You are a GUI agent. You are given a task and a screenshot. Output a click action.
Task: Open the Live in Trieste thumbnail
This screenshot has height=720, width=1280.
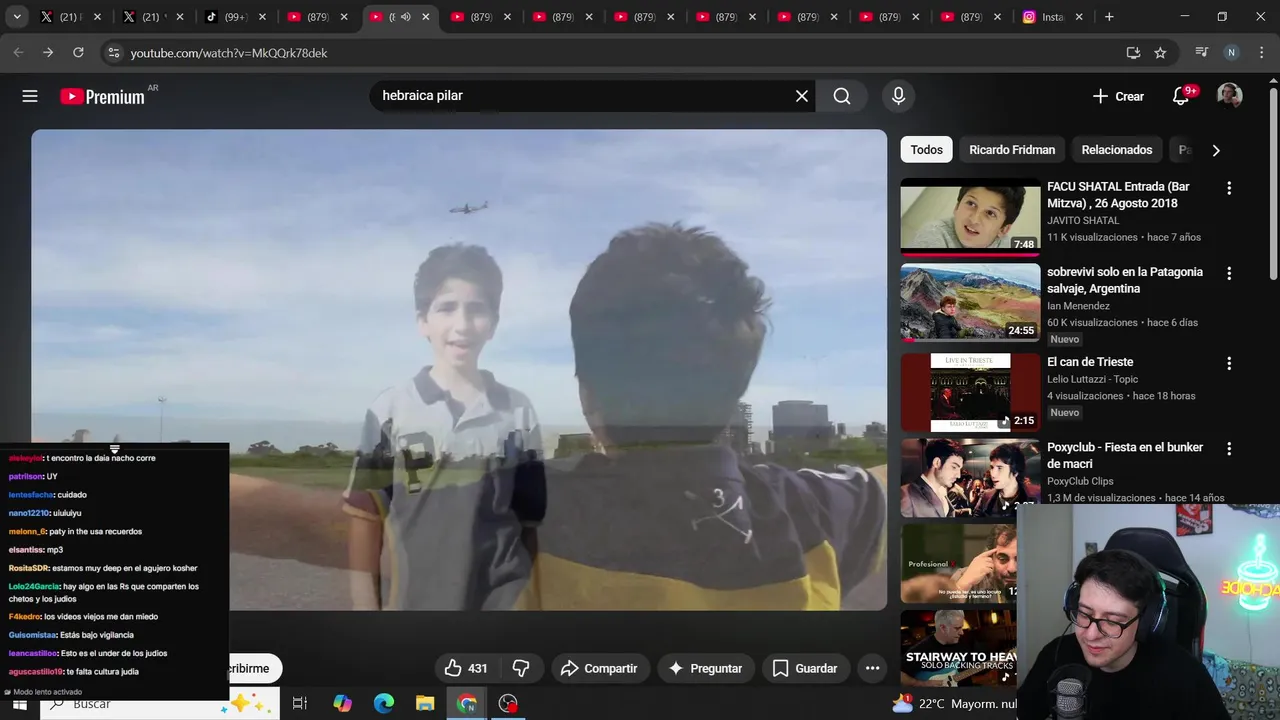(x=970, y=392)
